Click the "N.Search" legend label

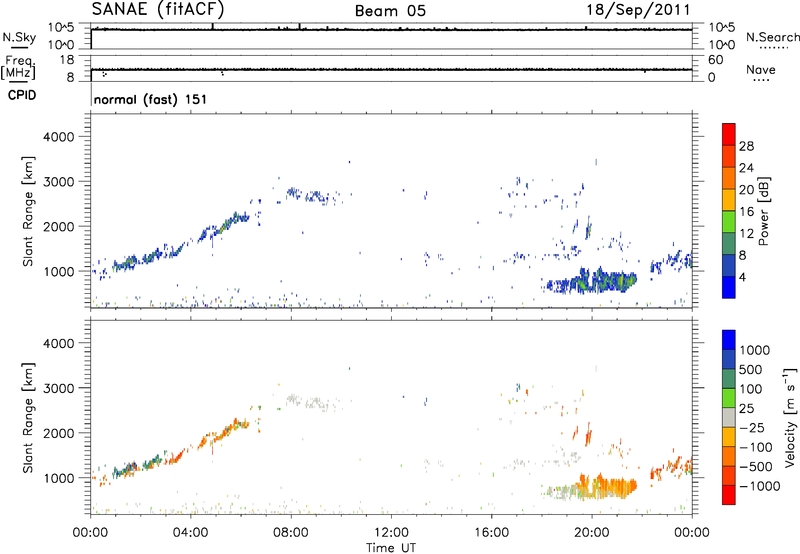point(772,37)
